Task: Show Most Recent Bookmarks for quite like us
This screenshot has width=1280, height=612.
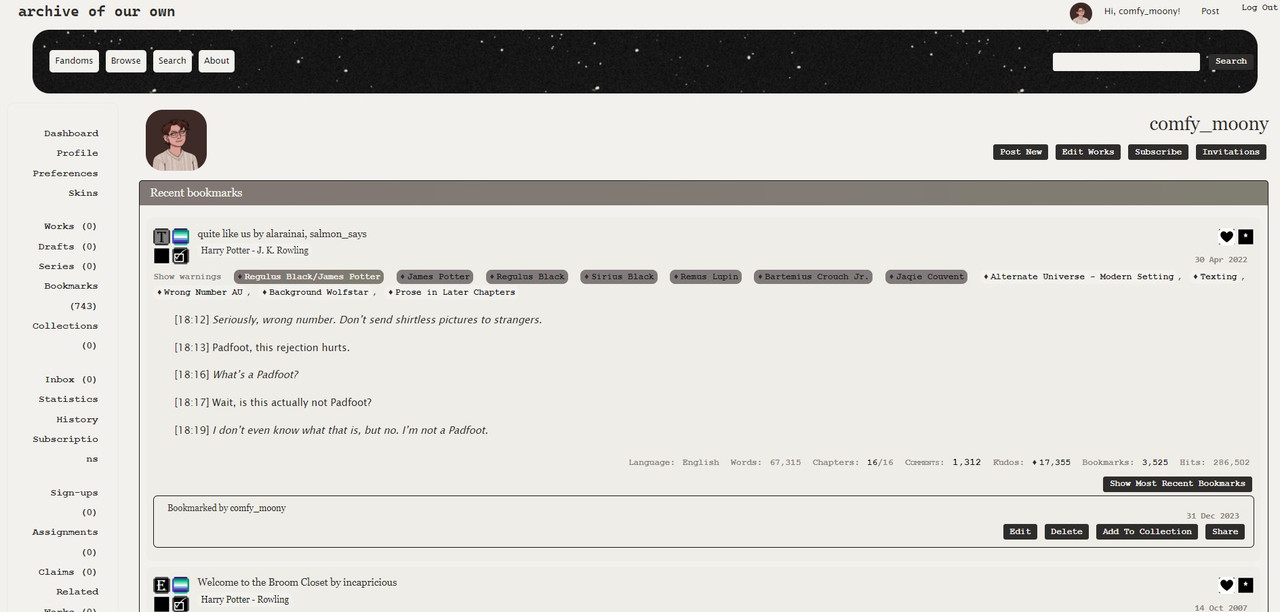Action: (1177, 484)
